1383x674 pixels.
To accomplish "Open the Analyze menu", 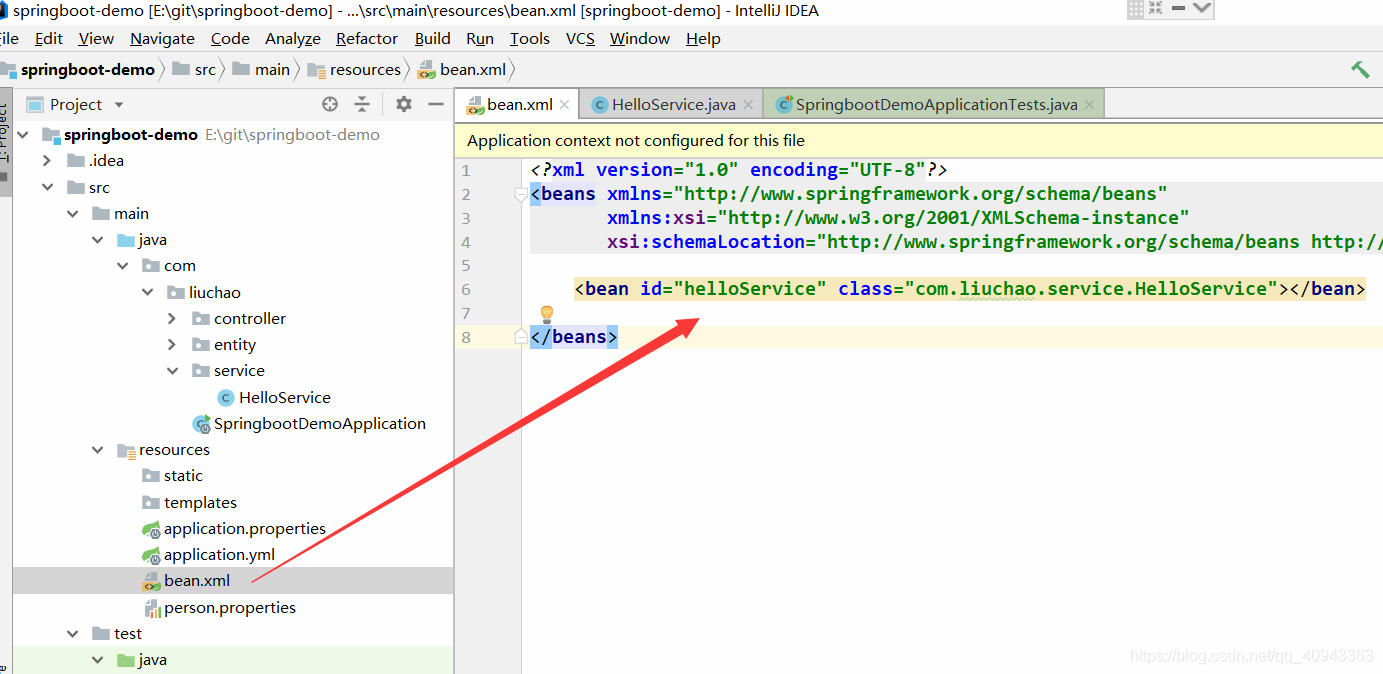I will click(x=293, y=38).
